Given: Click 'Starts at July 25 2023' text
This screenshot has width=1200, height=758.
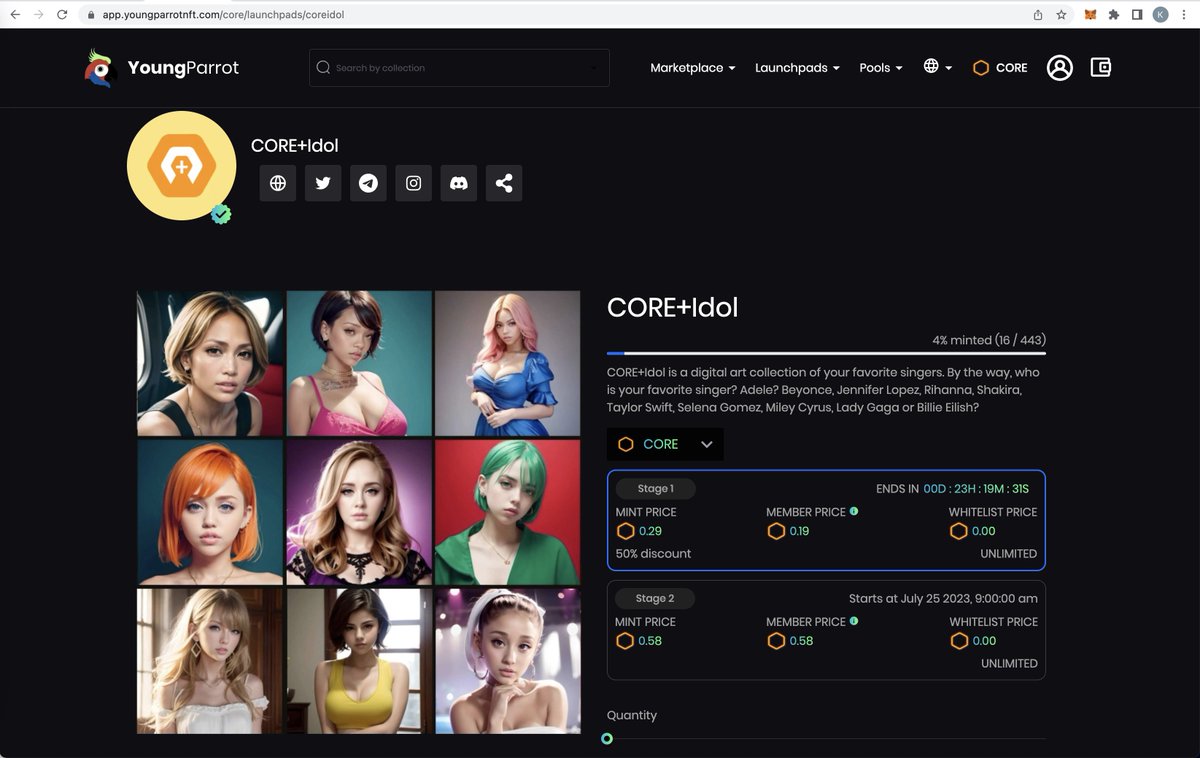Looking at the screenshot, I should click(943, 598).
